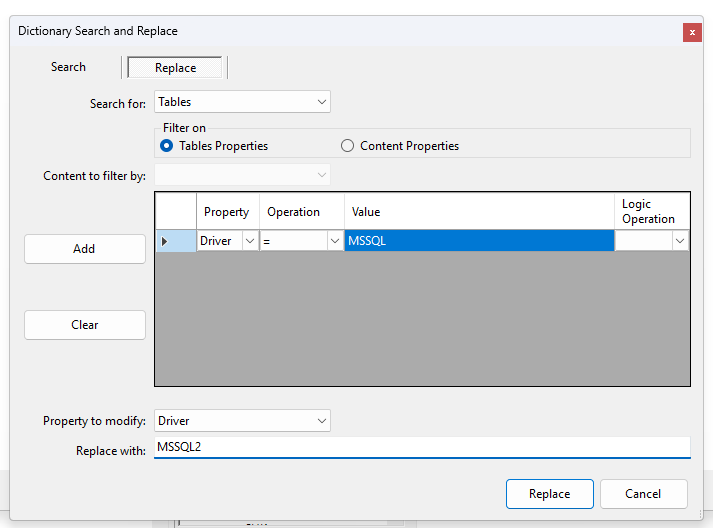Open the 'Property to modify' dropdown

(x=242, y=421)
